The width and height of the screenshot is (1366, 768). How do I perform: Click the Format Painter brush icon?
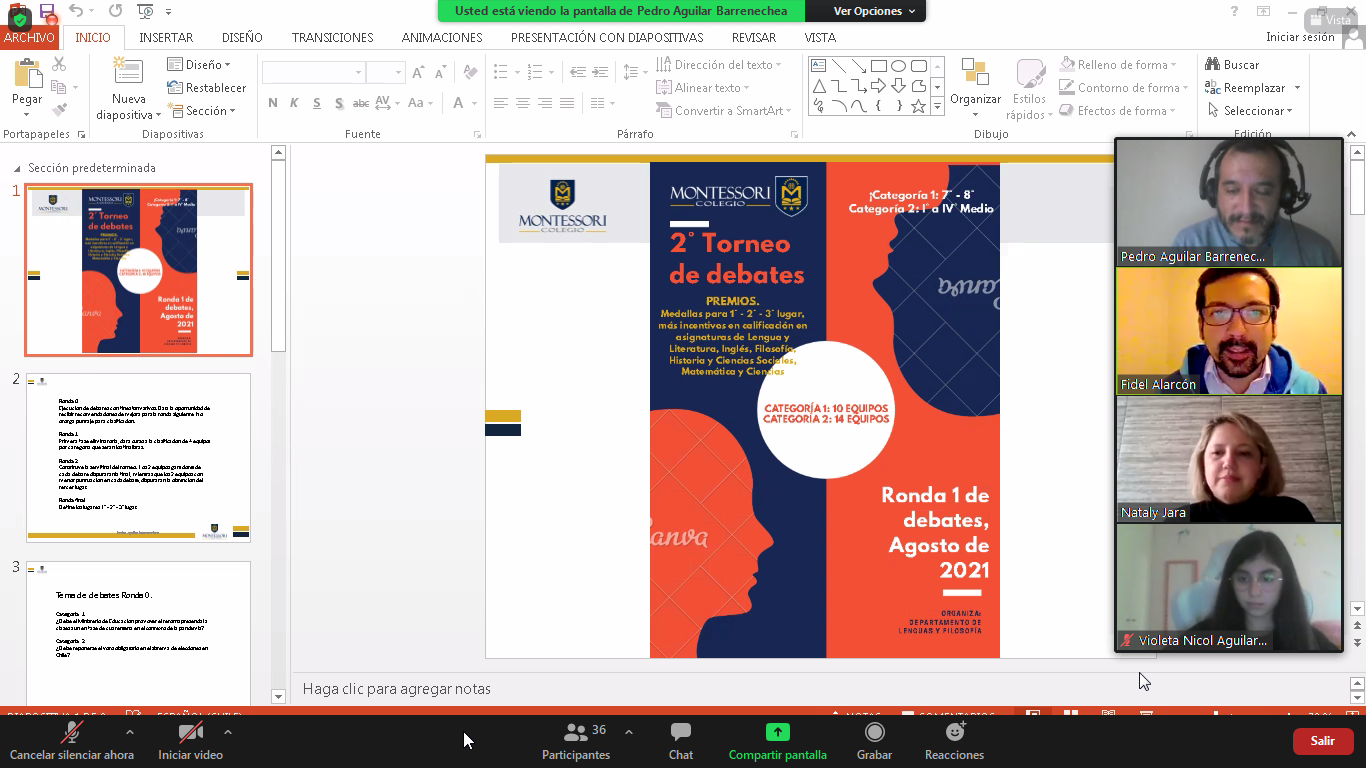pyautogui.click(x=59, y=110)
